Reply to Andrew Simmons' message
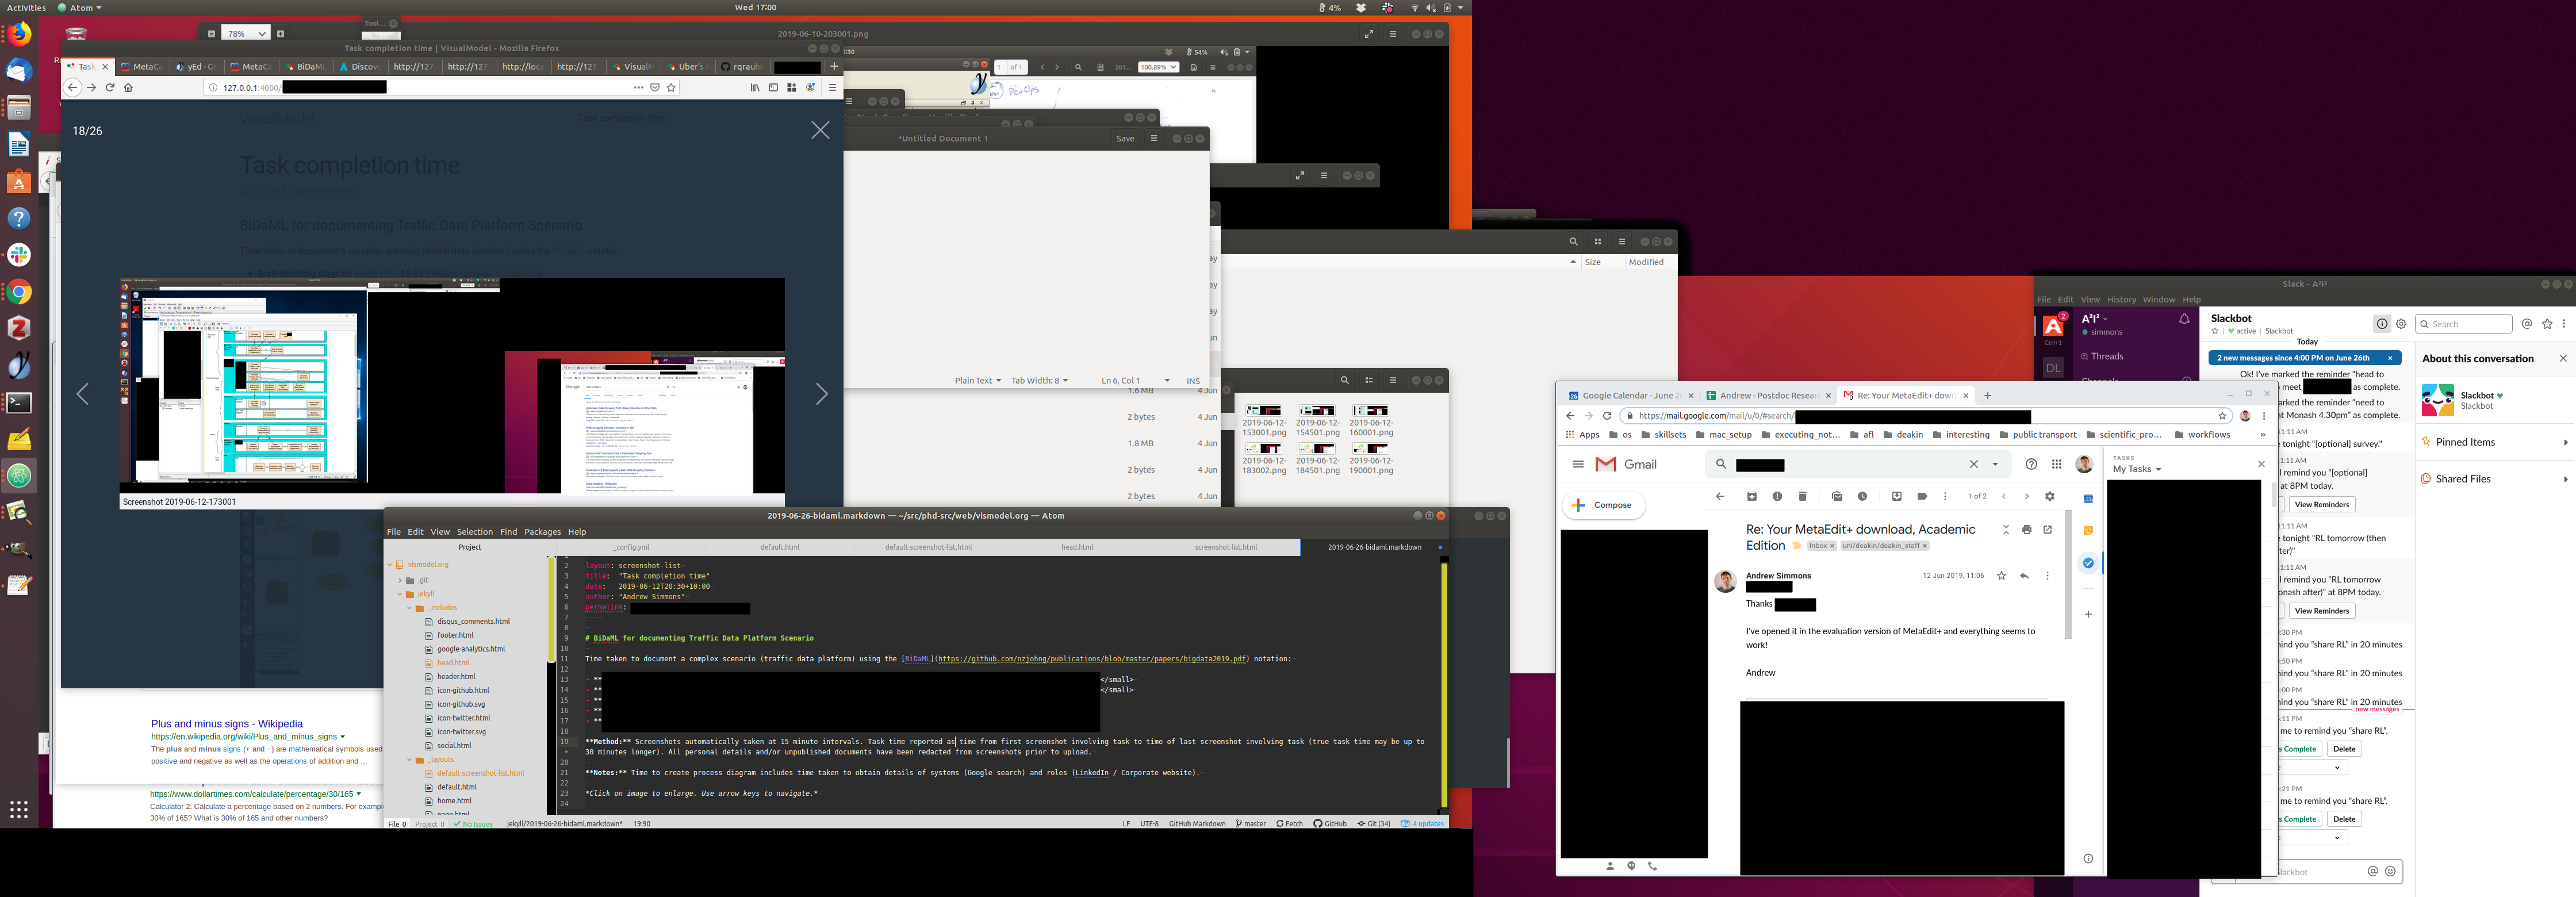Viewport: 2576px width, 897px height. click(2024, 576)
